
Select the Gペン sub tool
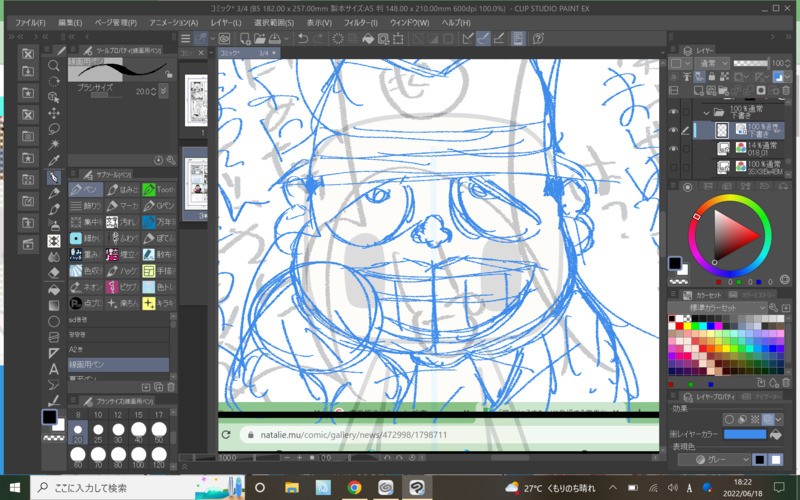(x=159, y=206)
